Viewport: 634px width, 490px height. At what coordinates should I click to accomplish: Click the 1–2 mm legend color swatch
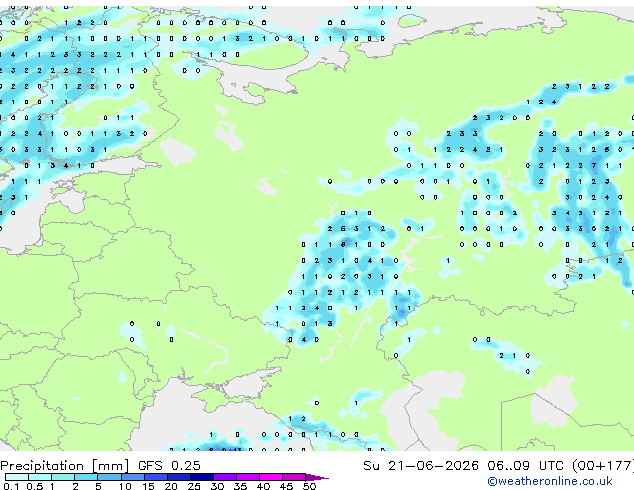tap(63, 477)
